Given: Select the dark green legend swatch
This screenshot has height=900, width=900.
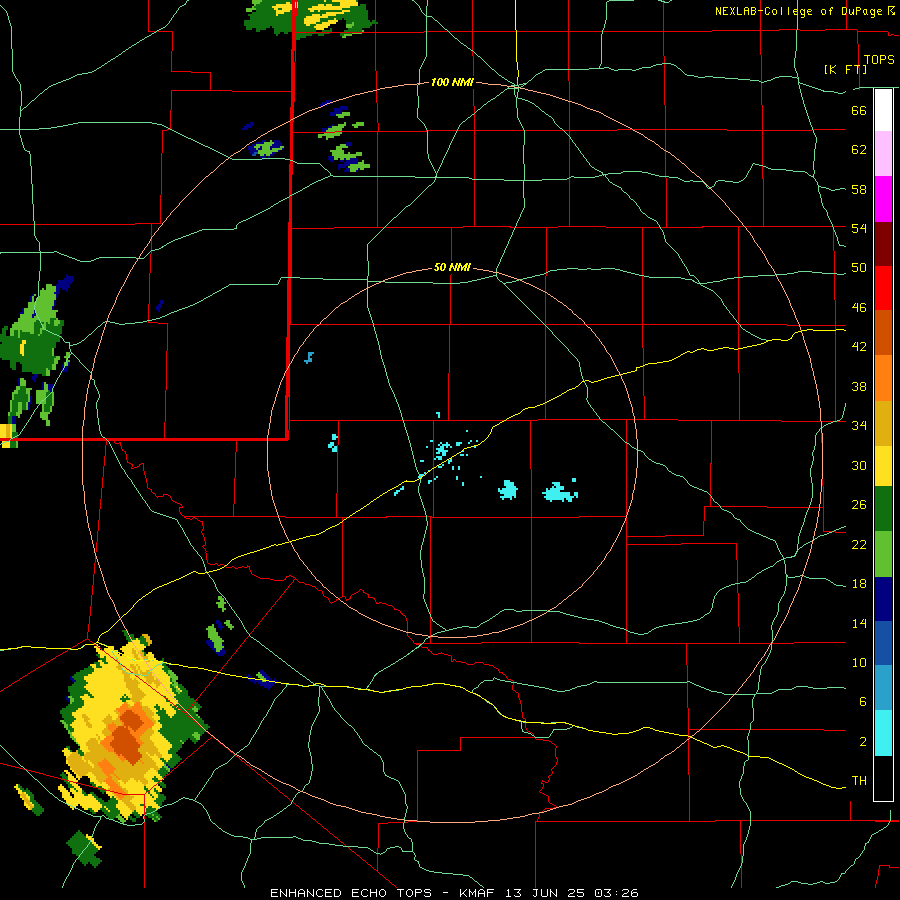Looking at the screenshot, I should click(883, 509).
